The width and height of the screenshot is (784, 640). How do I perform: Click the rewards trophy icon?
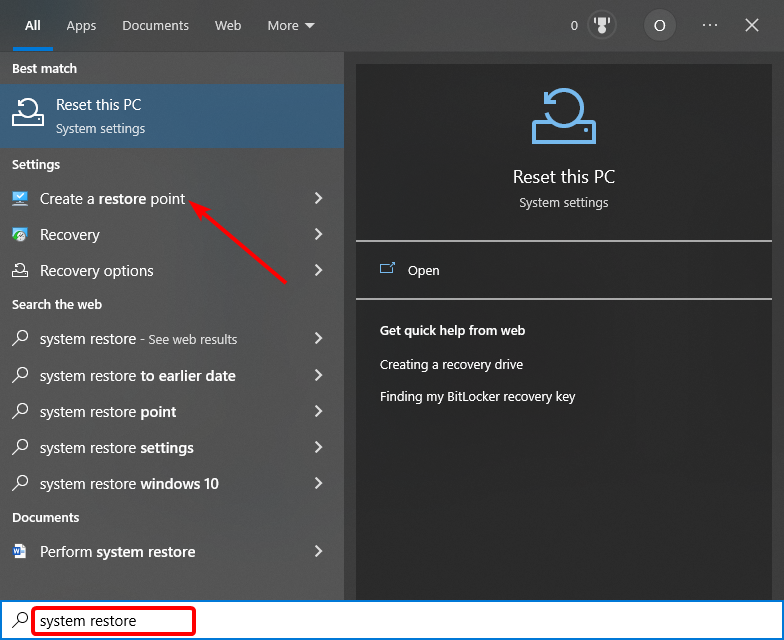(x=602, y=25)
